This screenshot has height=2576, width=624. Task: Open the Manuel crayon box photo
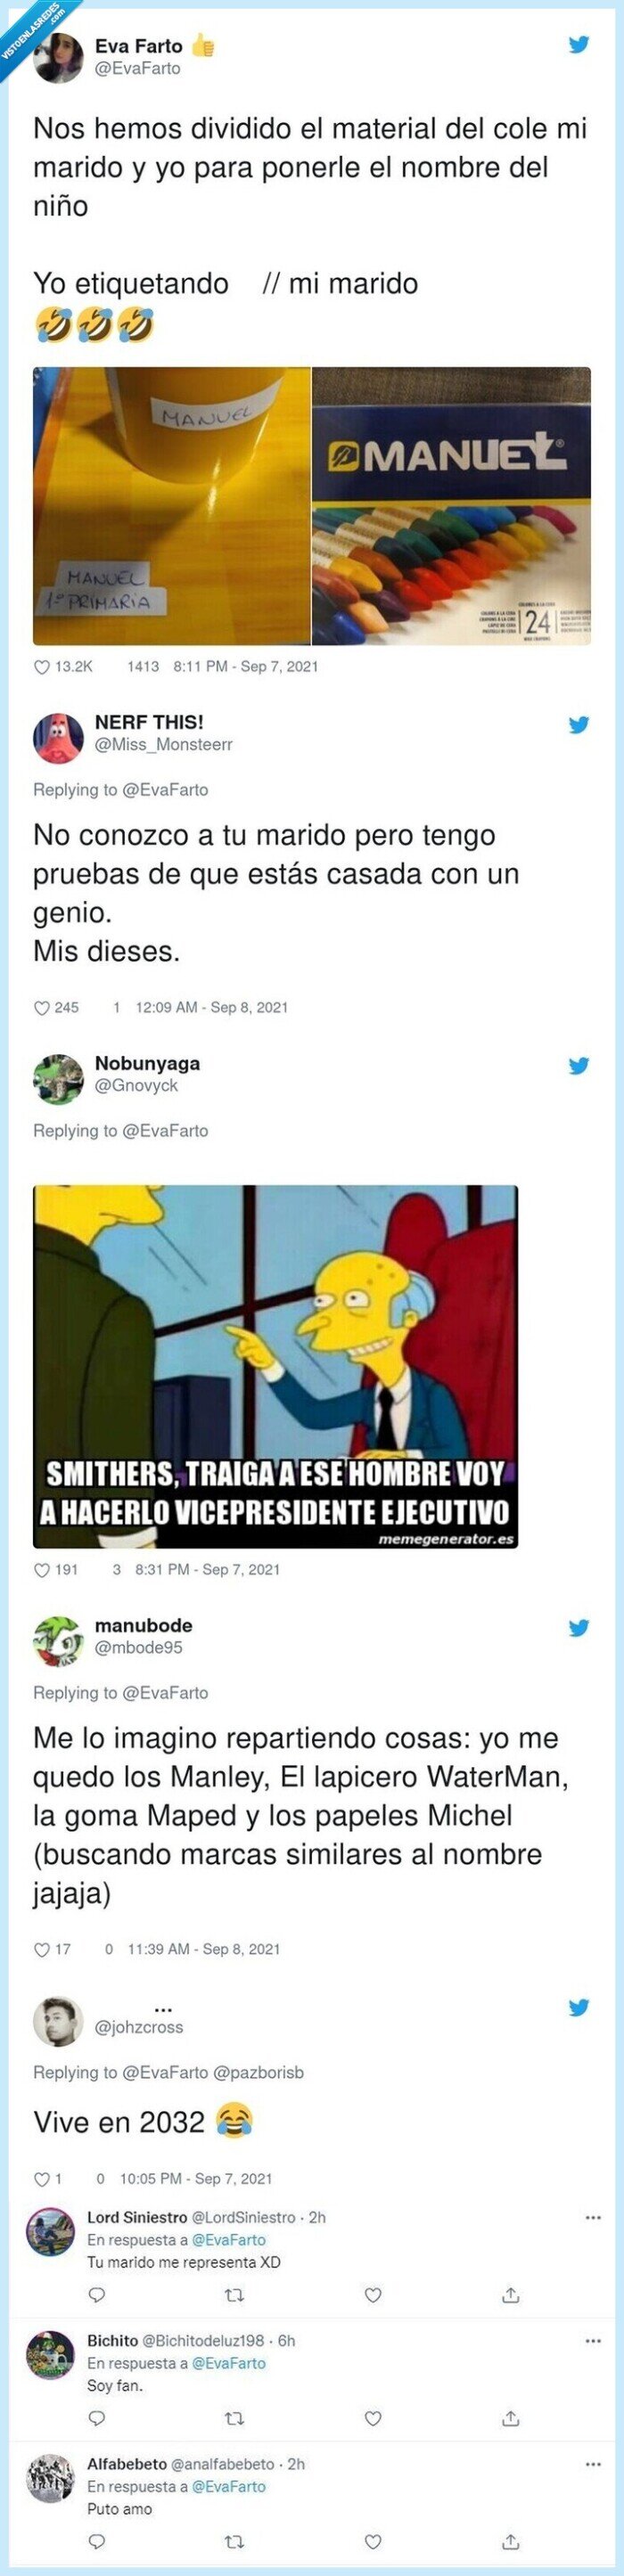pos(452,506)
